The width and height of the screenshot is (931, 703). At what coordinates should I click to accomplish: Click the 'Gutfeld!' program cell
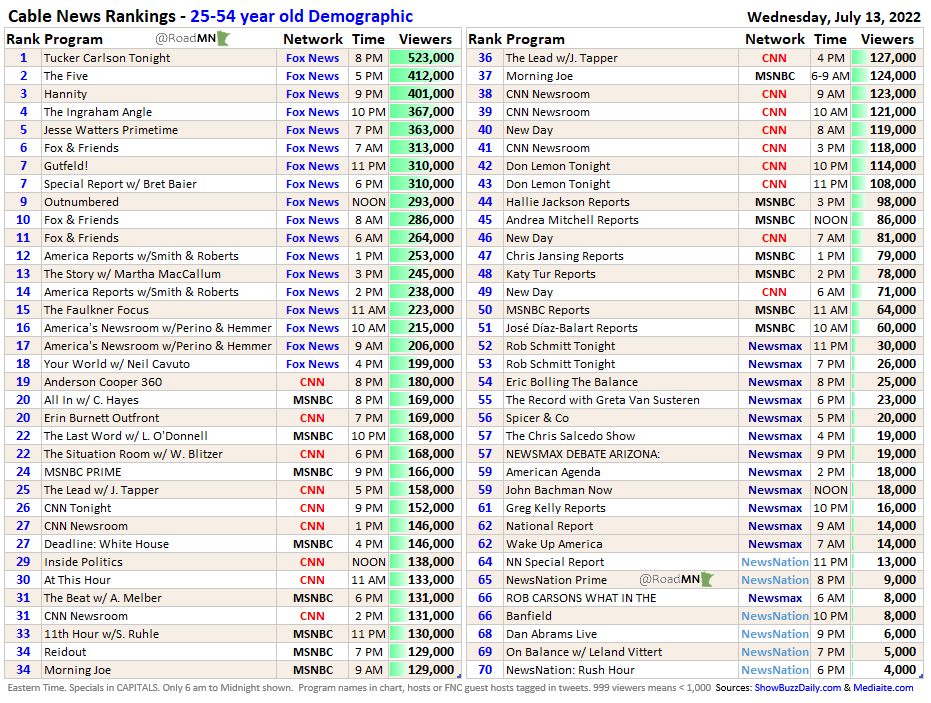(159, 166)
